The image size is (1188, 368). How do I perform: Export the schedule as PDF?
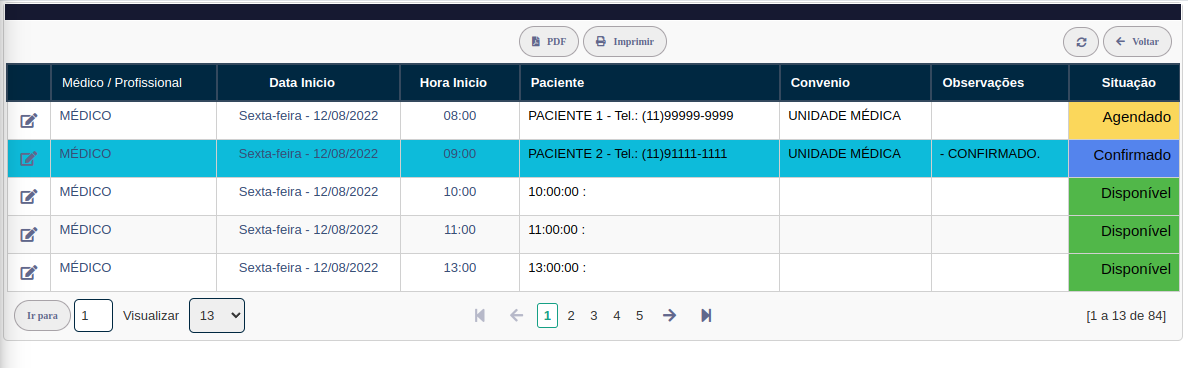[549, 42]
